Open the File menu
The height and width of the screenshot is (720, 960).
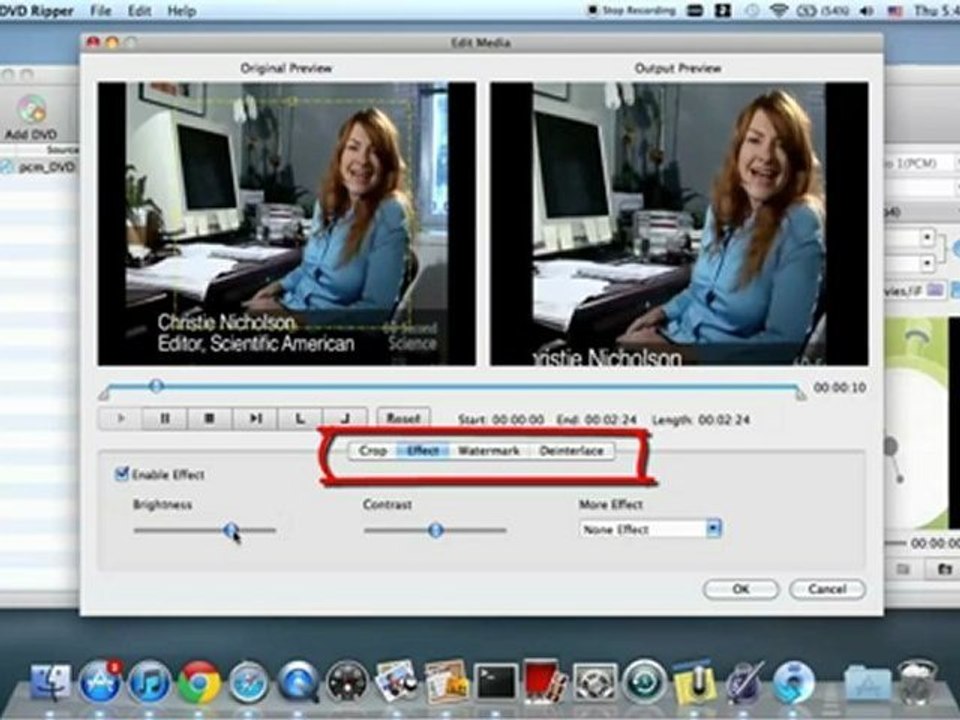100,10
